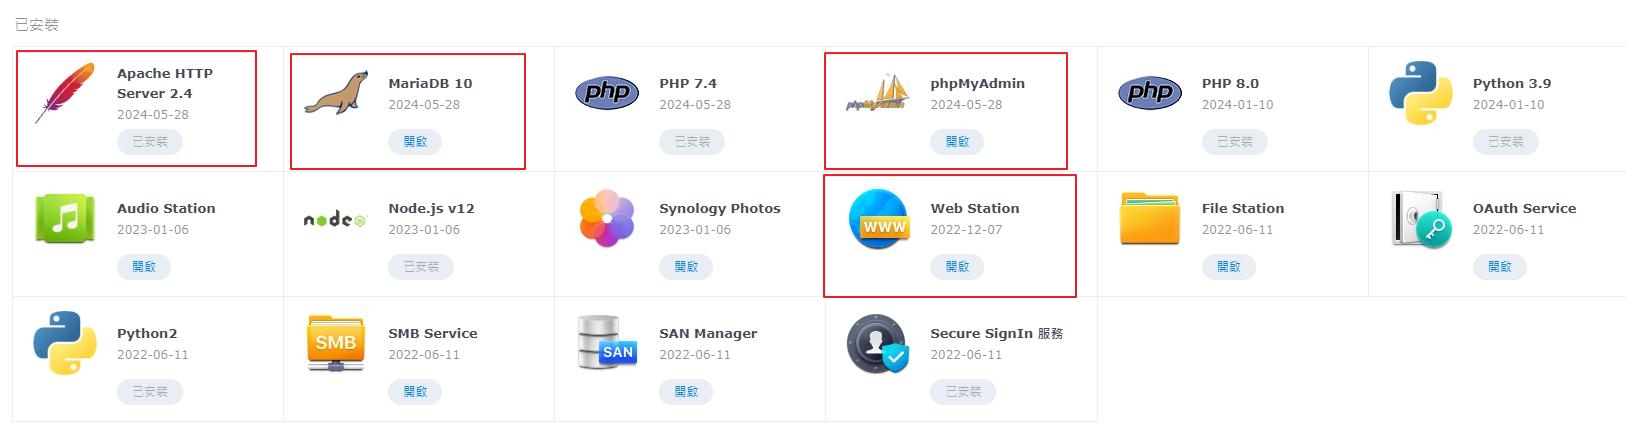Click the phpMyAdmin sailboat icon
The width and height of the screenshot is (1626, 432).
tap(878, 93)
